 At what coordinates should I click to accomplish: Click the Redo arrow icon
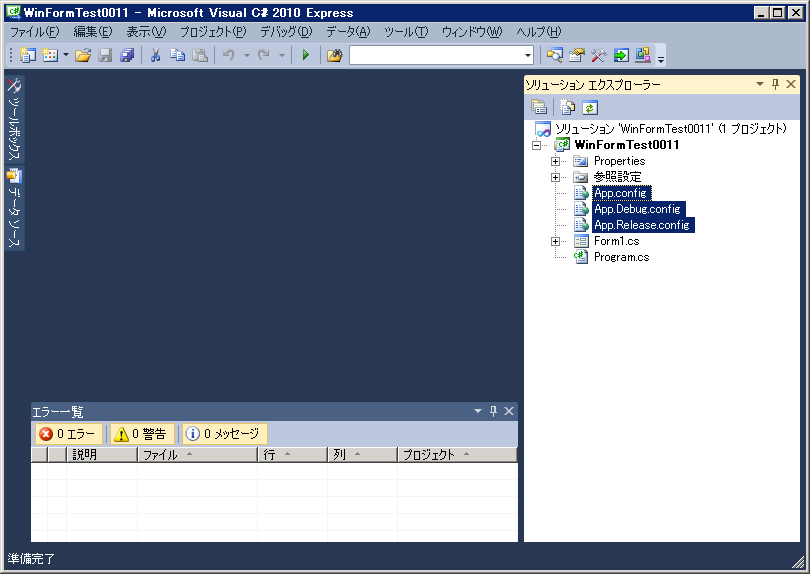tap(264, 55)
